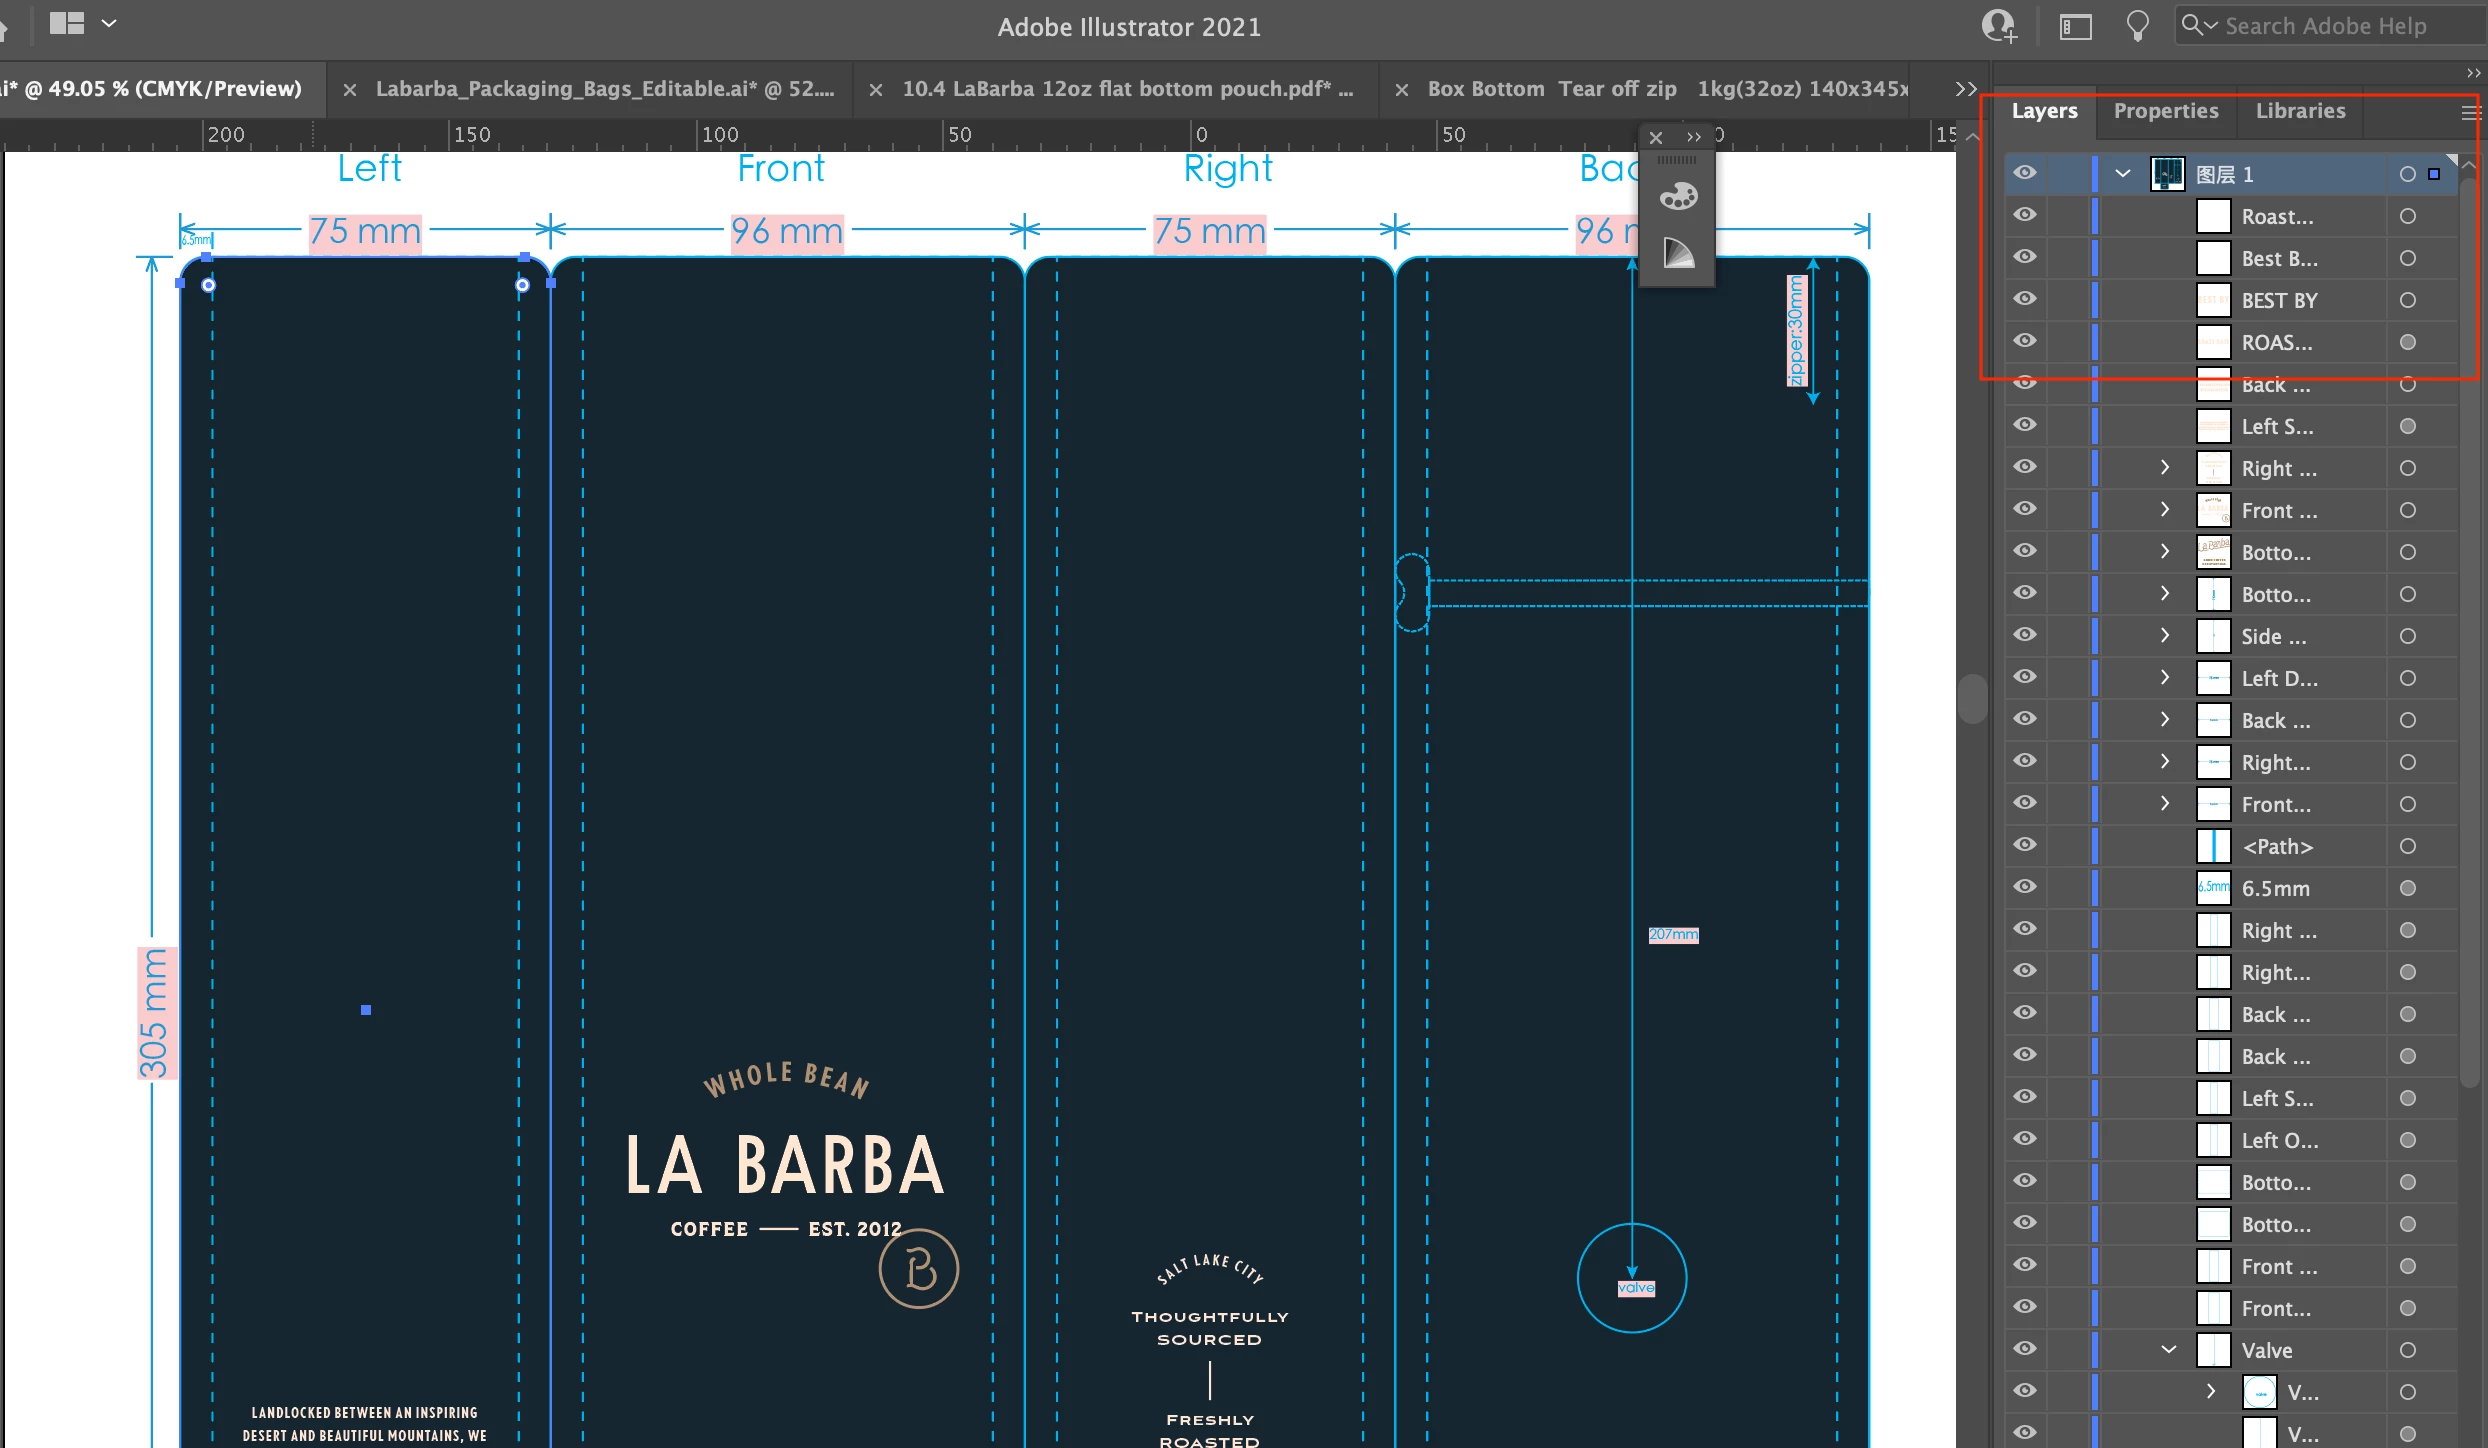Switch to the Properties tab
This screenshot has height=1448, width=2488.
tap(2165, 111)
